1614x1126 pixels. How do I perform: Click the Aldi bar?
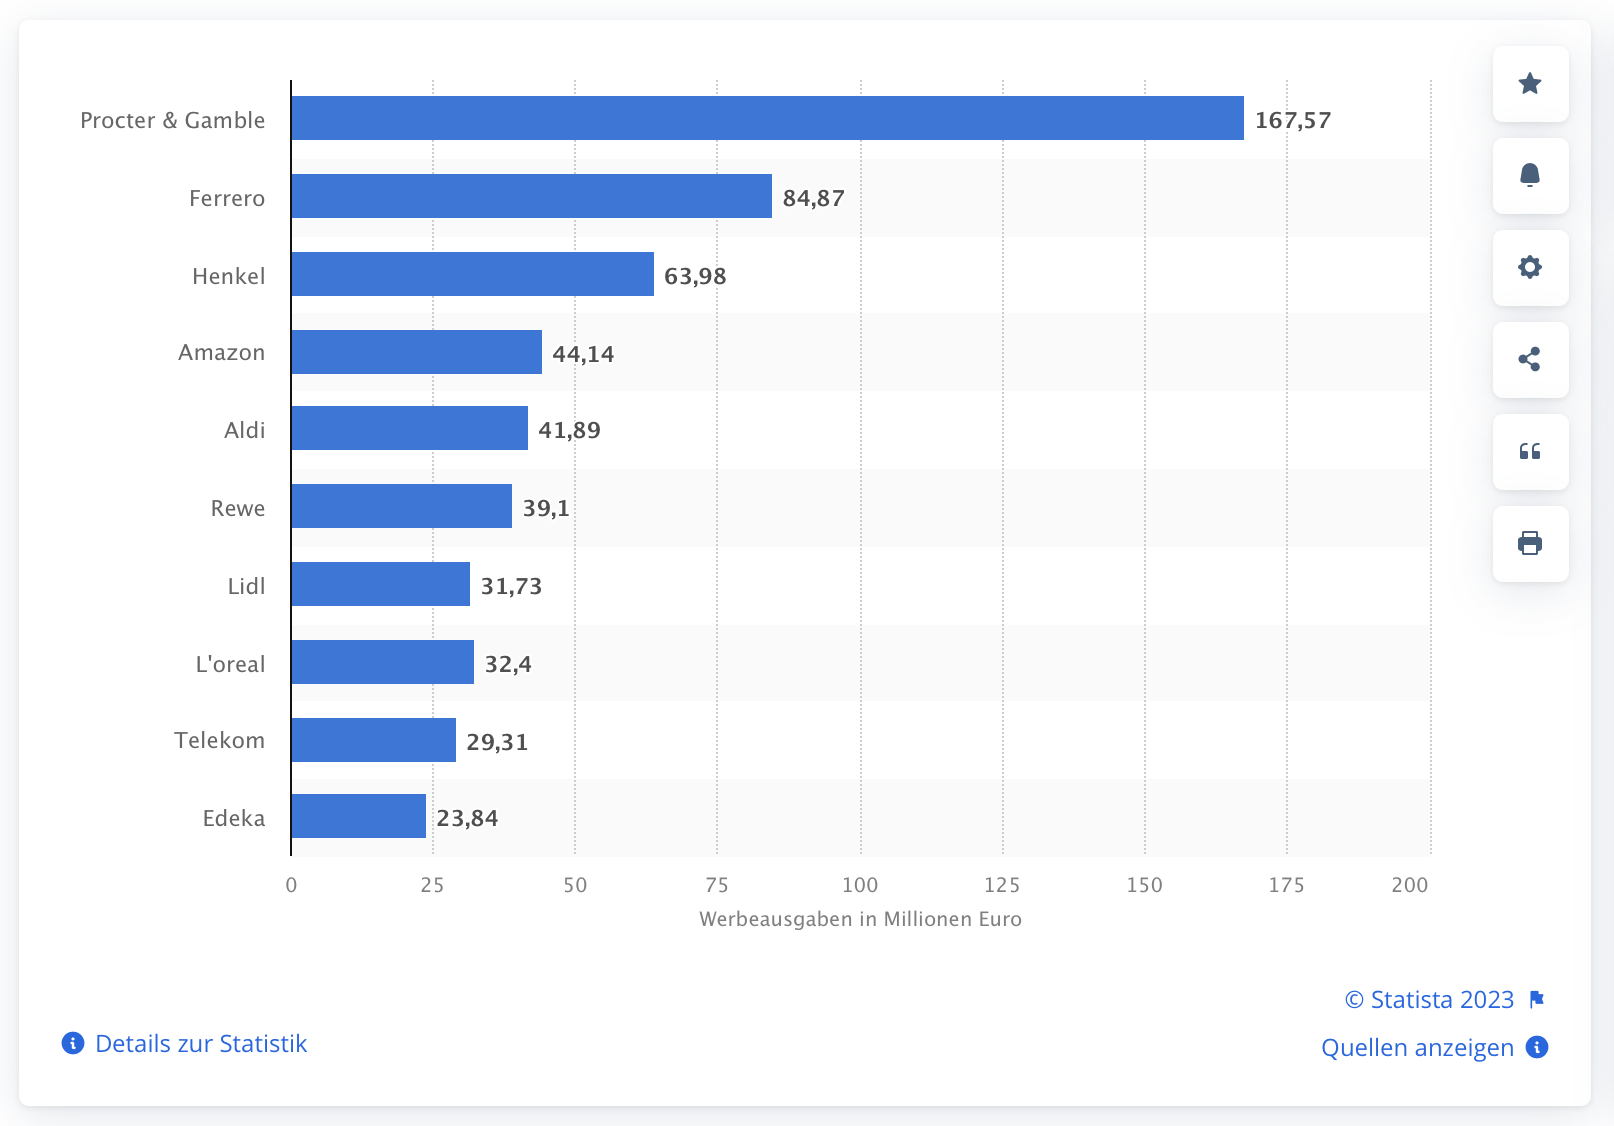410,428
